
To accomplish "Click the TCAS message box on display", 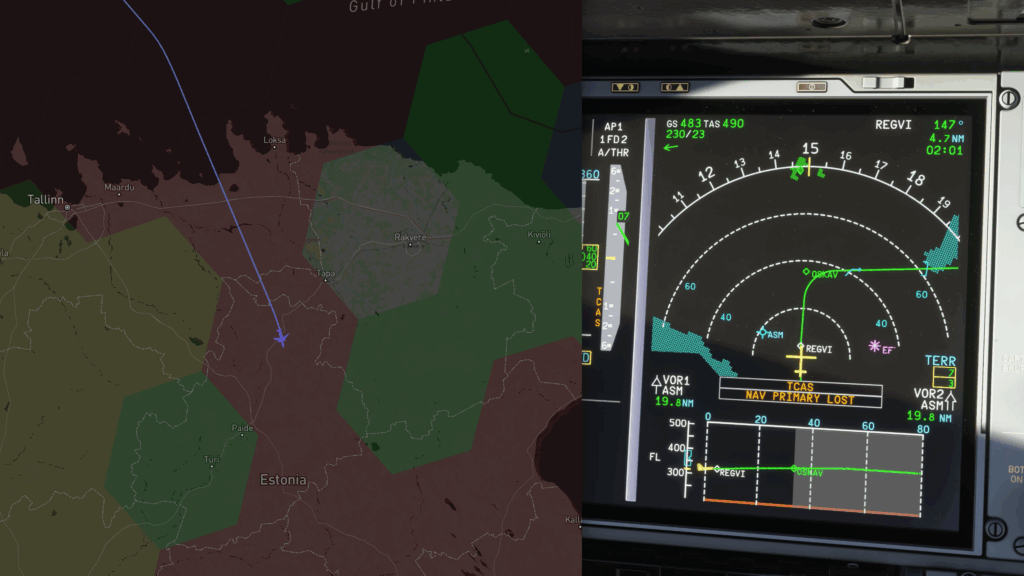I will [800, 386].
